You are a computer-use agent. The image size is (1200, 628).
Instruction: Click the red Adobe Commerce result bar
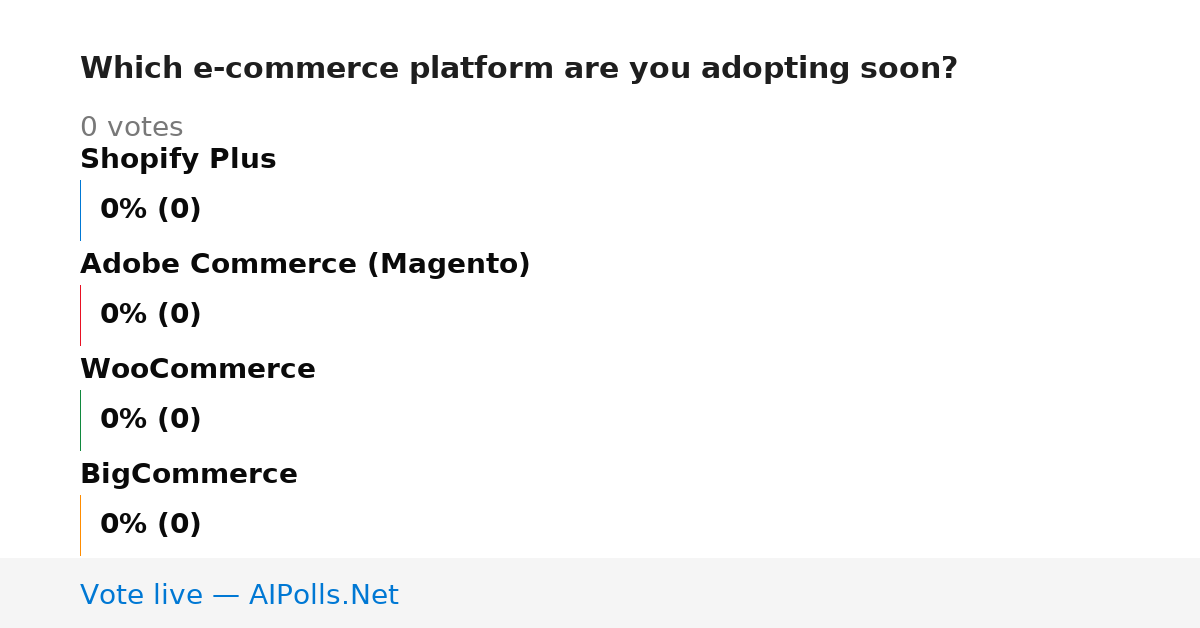[x=80, y=315]
